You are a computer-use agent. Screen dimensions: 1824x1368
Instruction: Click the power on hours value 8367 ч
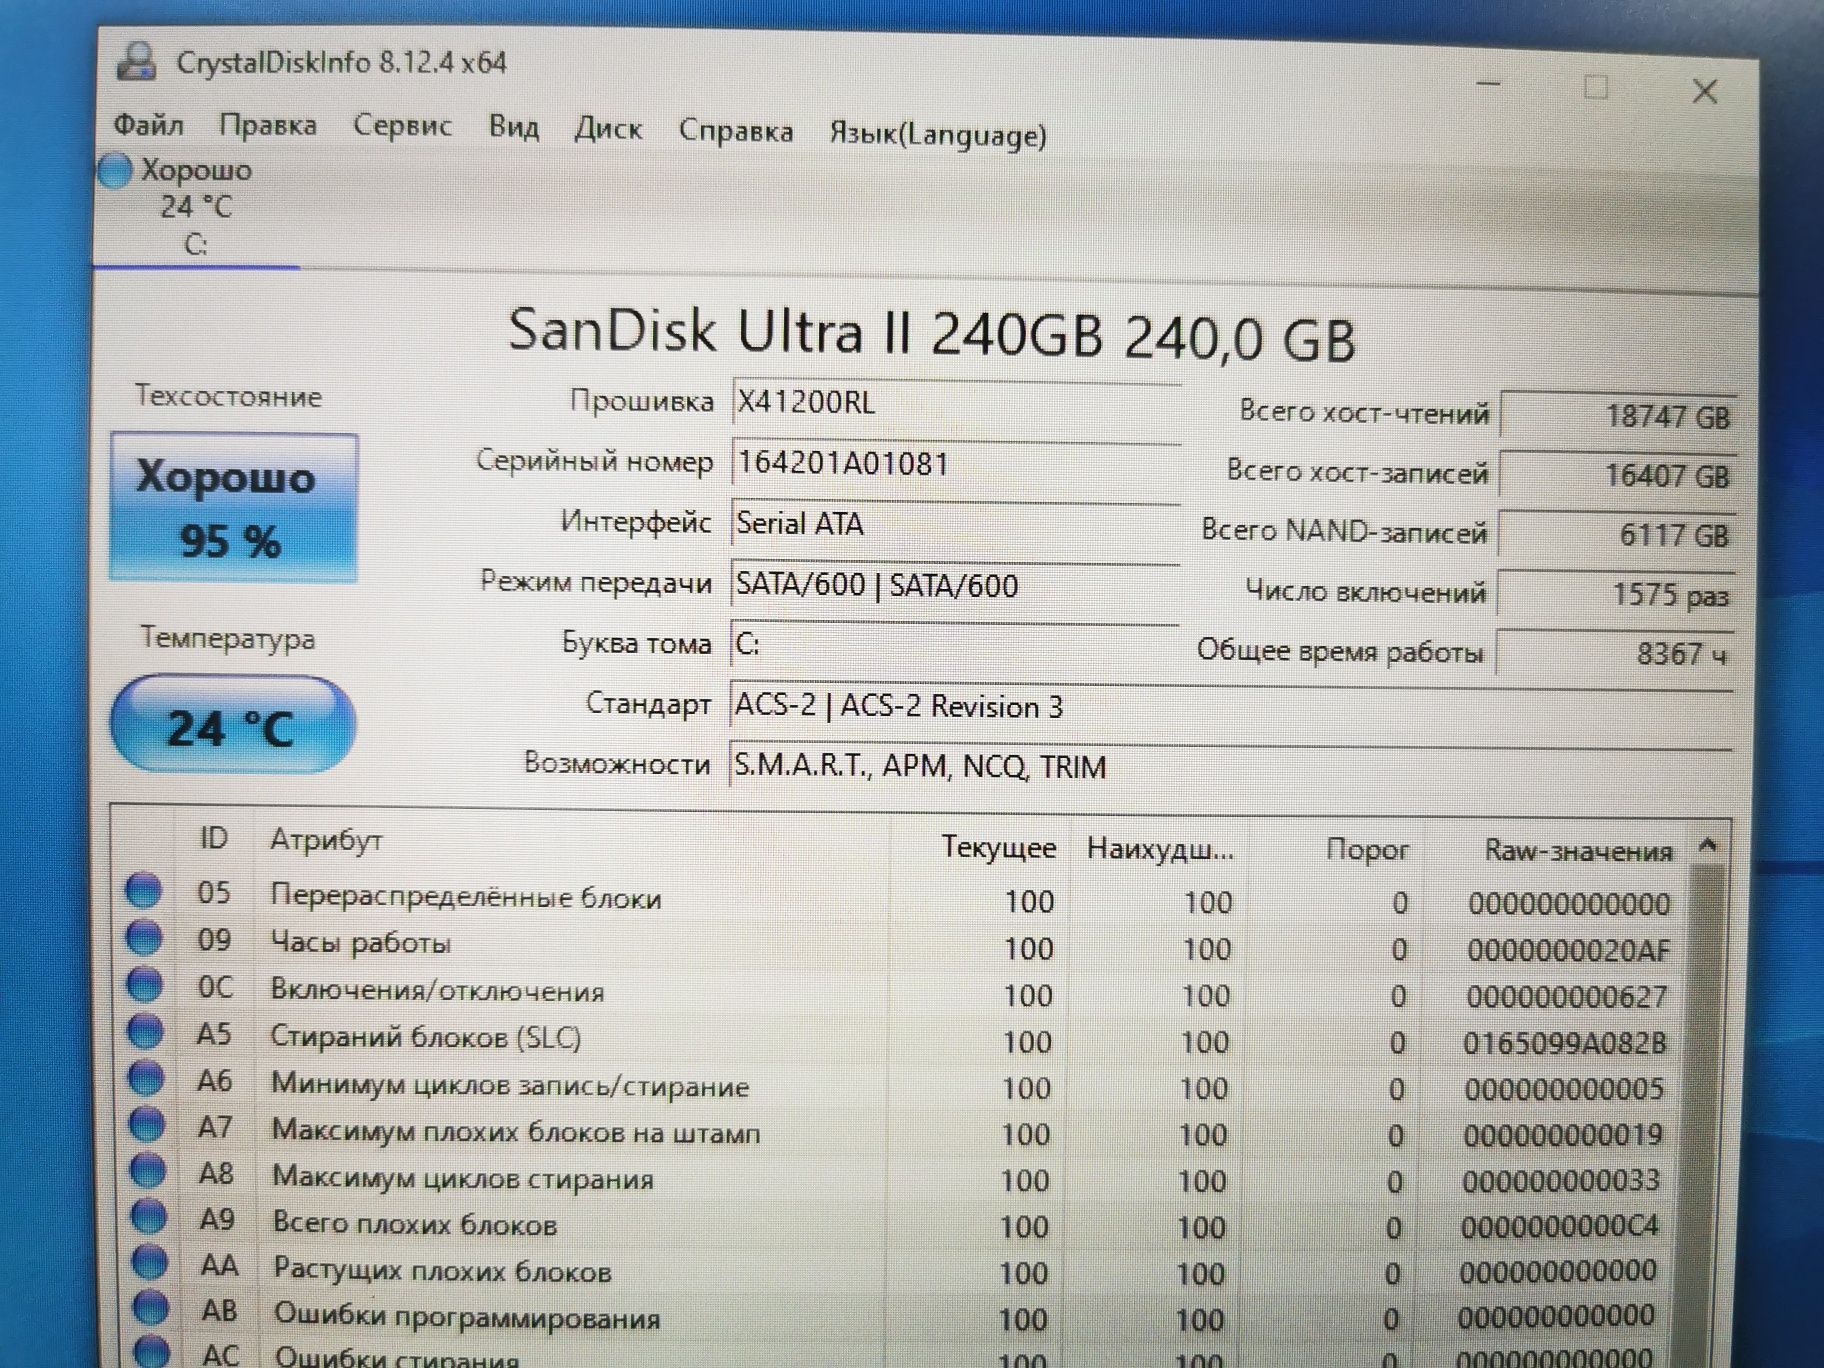[1614, 653]
